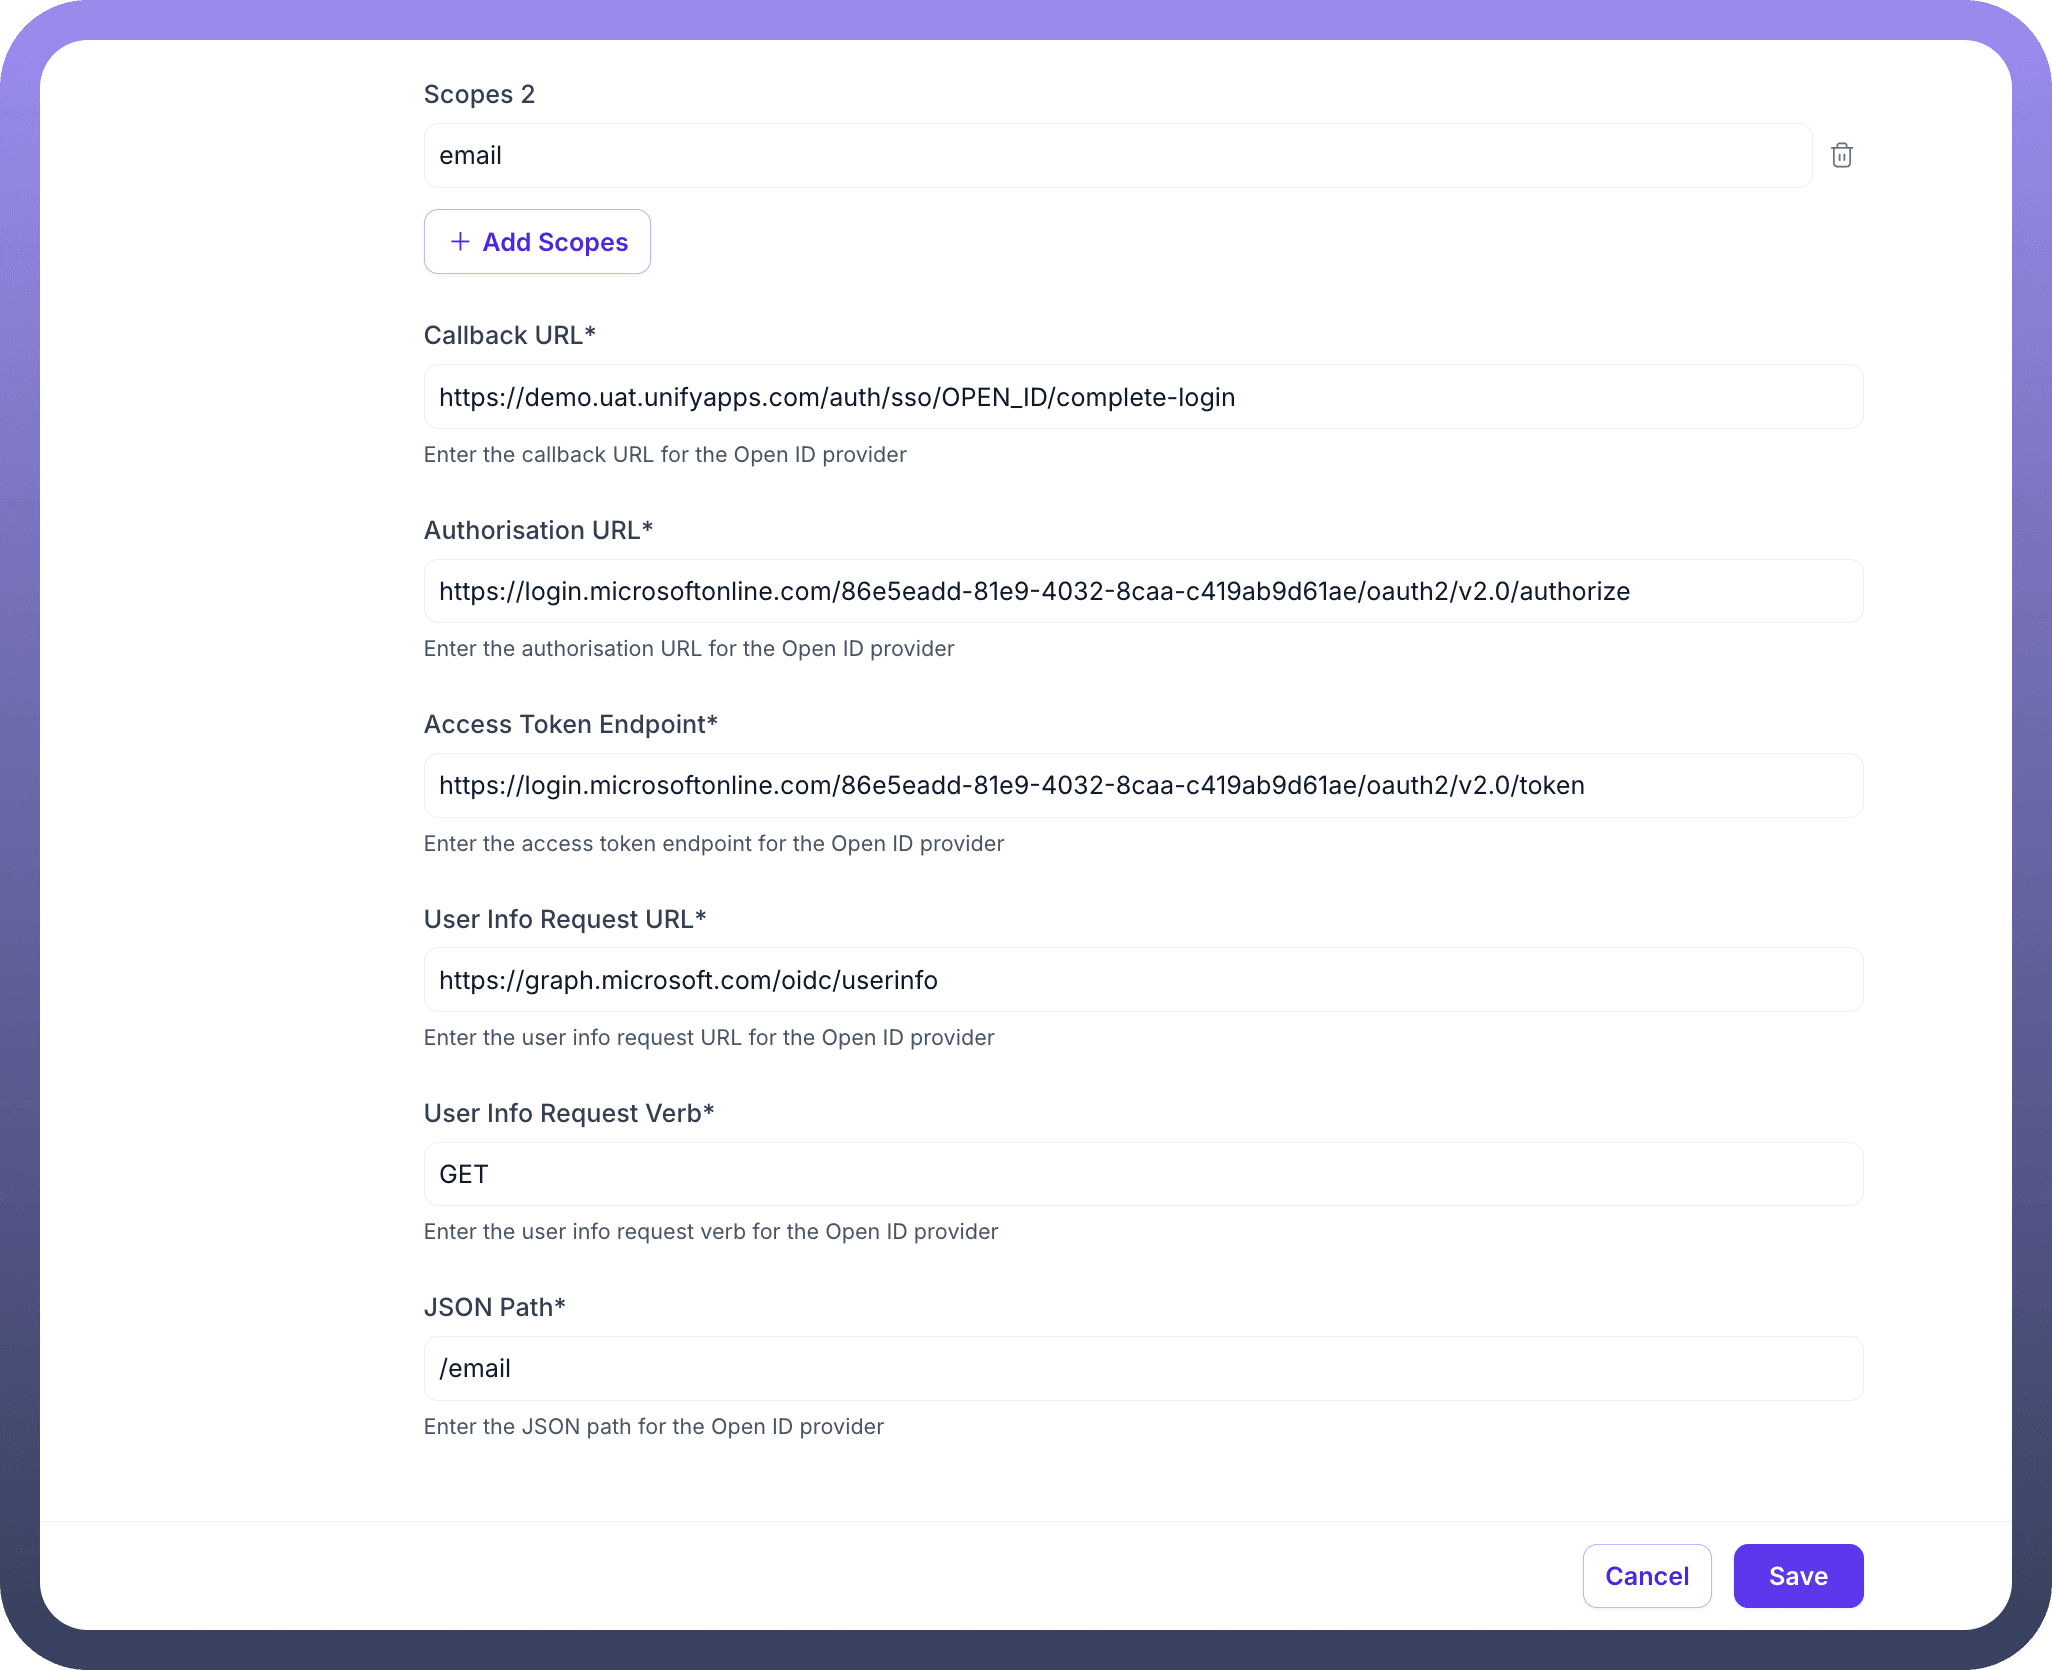Save the Open ID configuration
This screenshot has height=1670, width=2052.
[1797, 1576]
